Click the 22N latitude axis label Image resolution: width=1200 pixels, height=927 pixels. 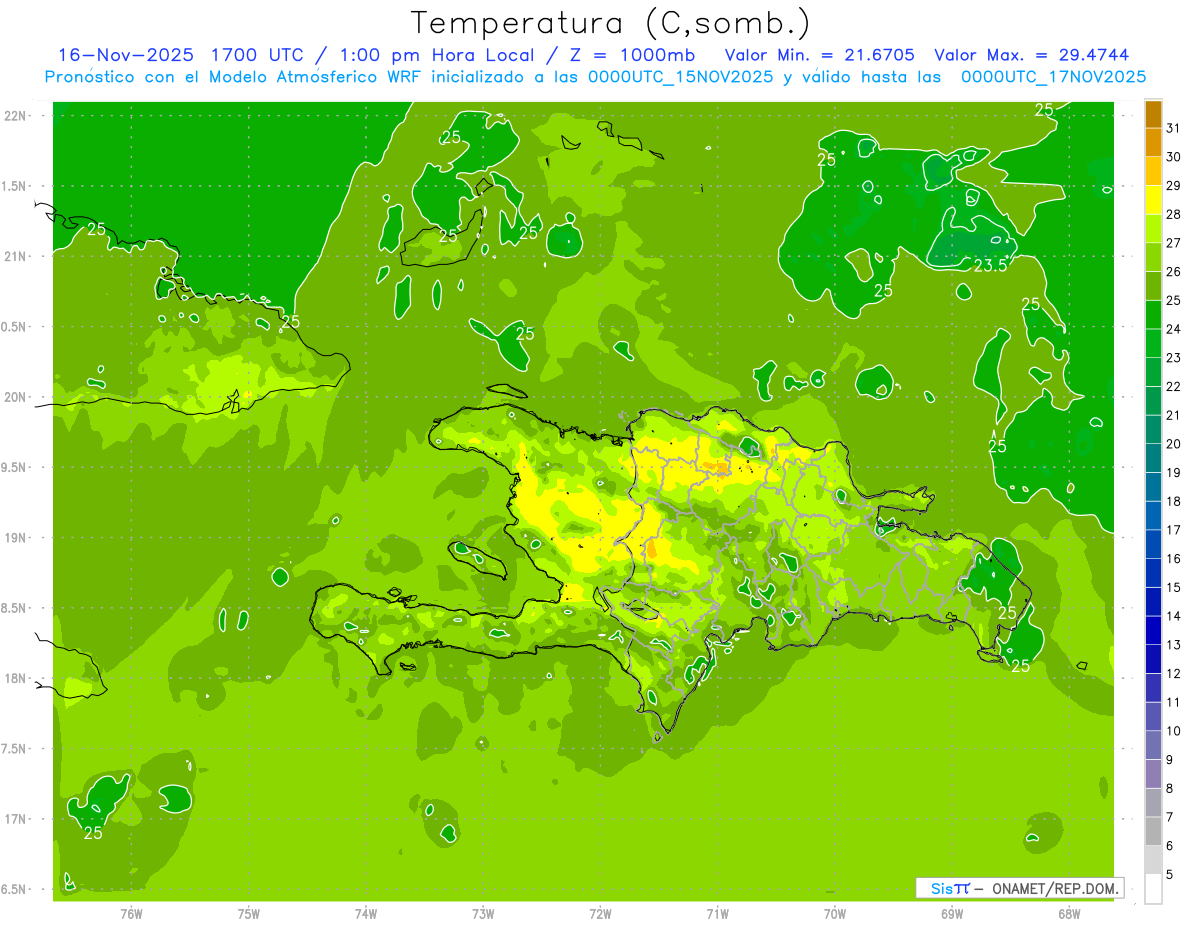point(17,116)
